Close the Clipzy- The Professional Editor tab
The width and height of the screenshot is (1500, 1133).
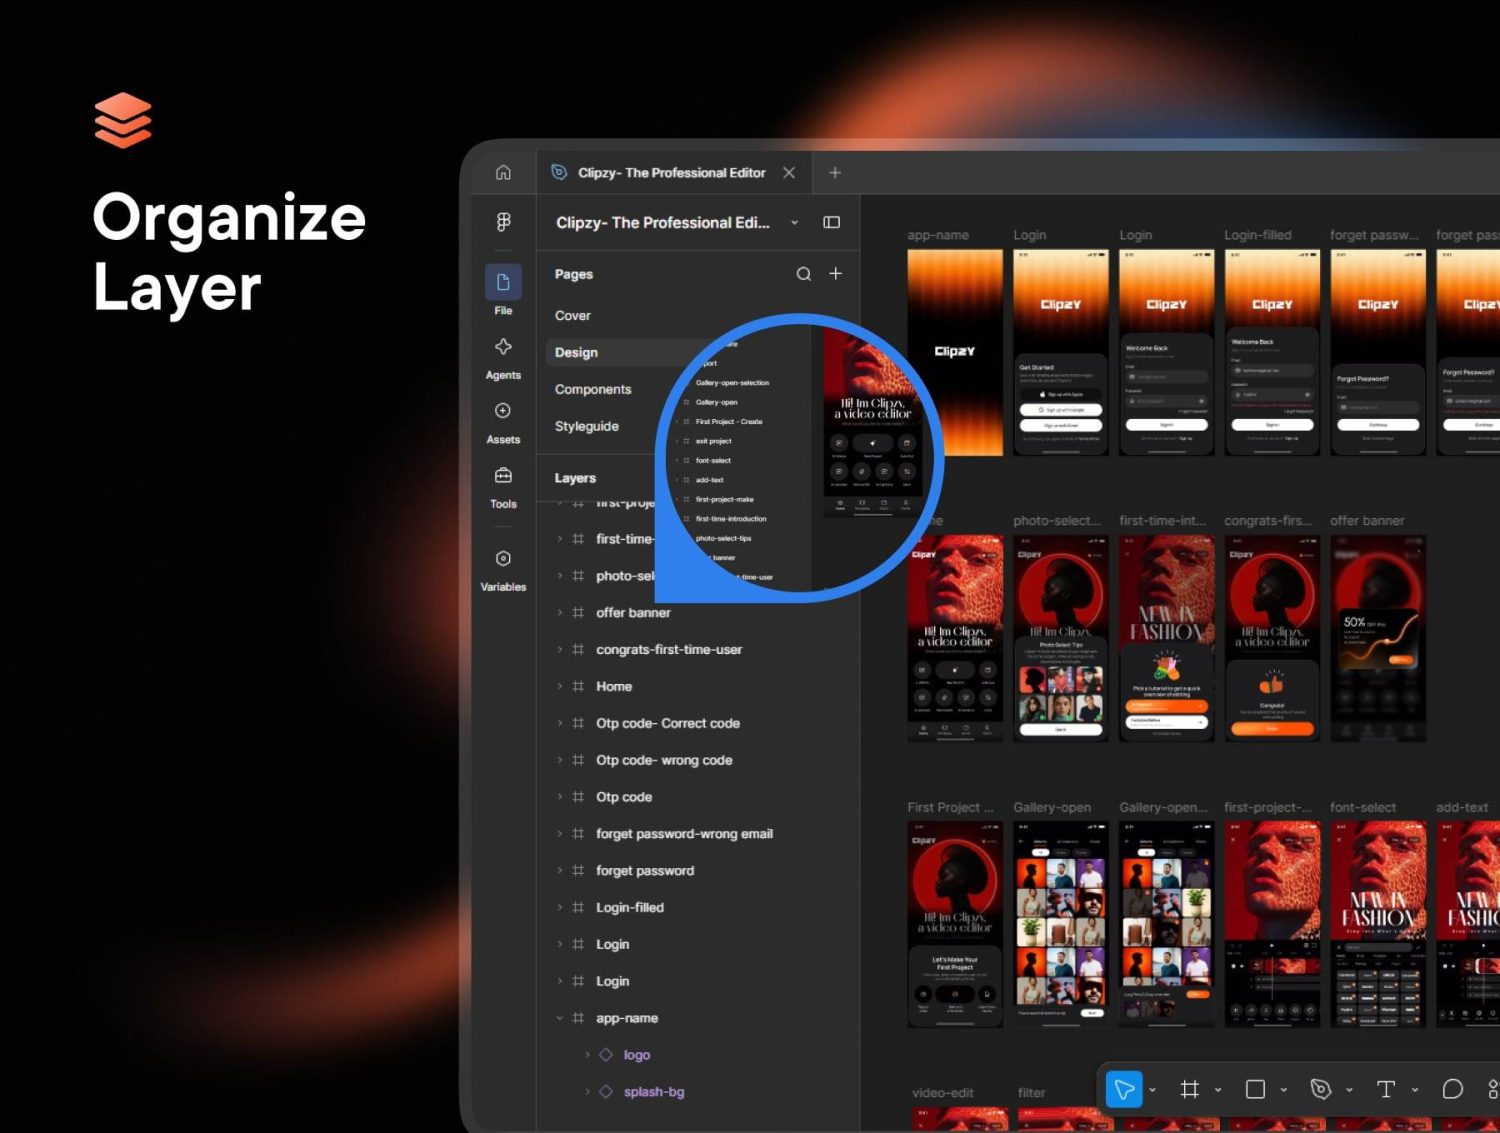tap(789, 173)
